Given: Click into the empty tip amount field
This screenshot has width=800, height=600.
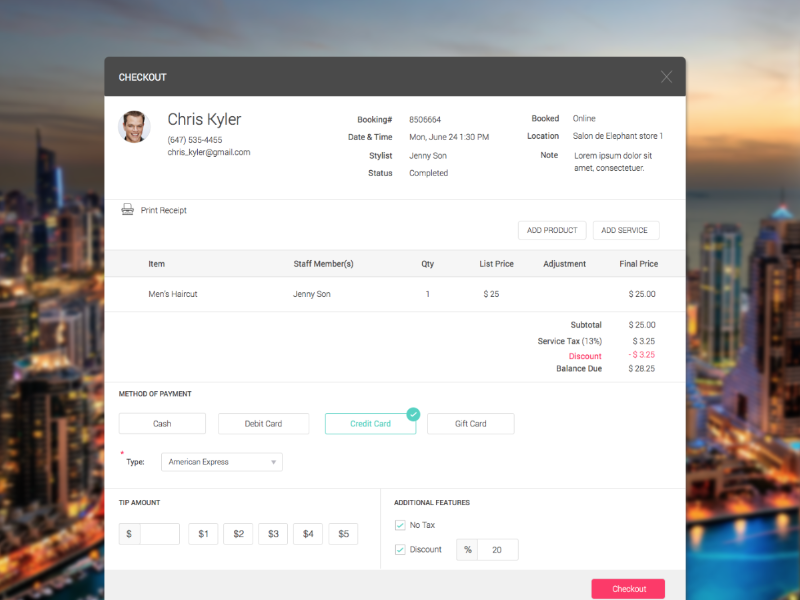Looking at the screenshot, I should pyautogui.click(x=158, y=533).
